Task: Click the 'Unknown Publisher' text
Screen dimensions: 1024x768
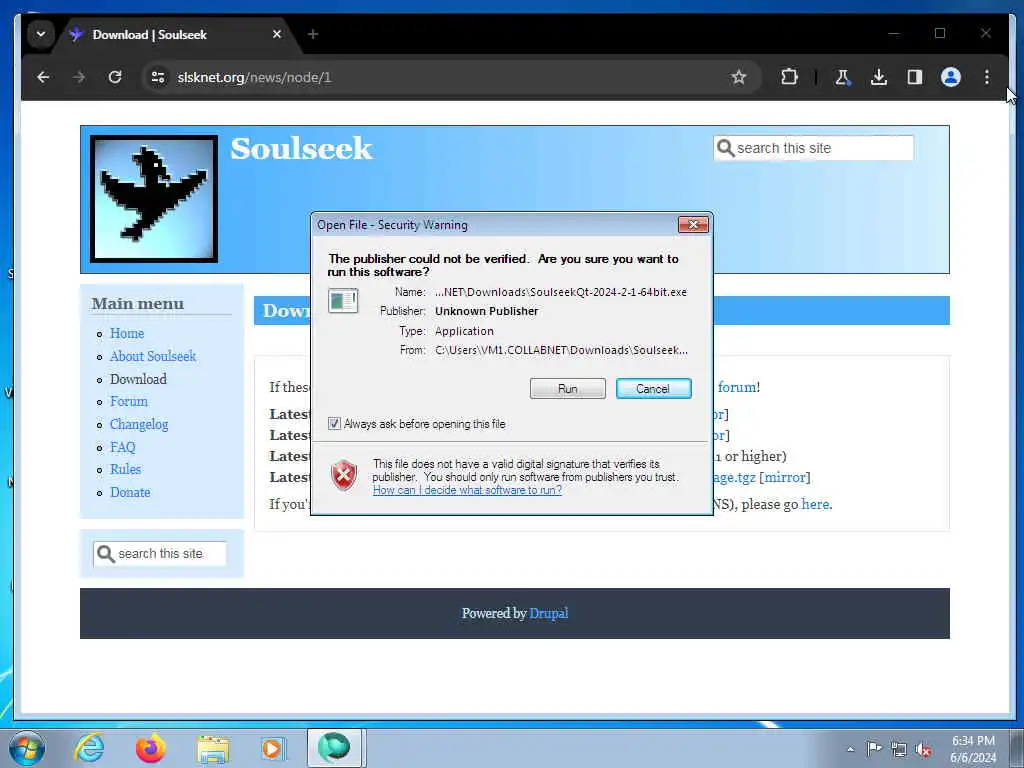Action: [487, 312]
